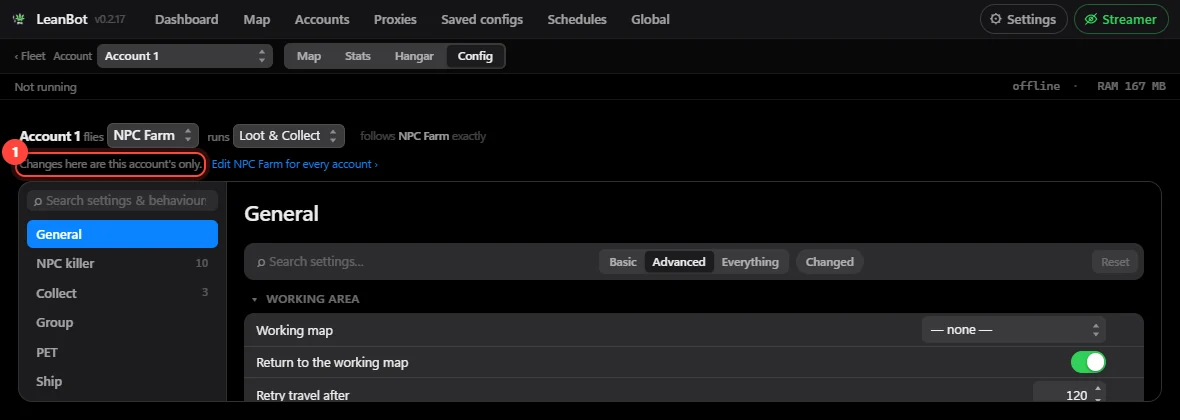Screen dimensions: 1180x420
Task: Open the Account 1 selector dropdown
Action: (x=184, y=56)
